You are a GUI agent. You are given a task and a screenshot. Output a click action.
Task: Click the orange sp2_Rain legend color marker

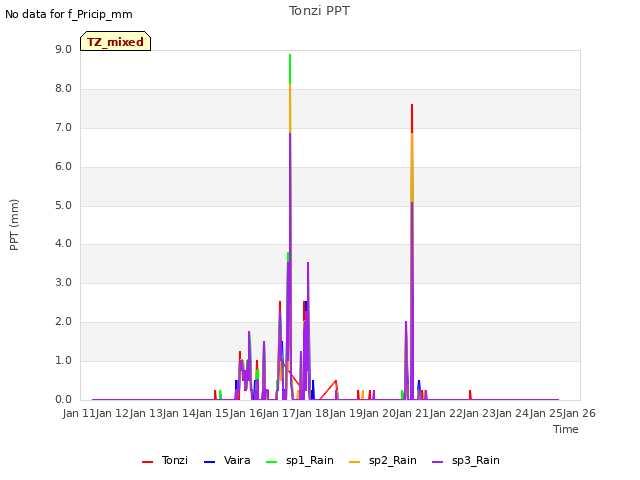(355, 462)
